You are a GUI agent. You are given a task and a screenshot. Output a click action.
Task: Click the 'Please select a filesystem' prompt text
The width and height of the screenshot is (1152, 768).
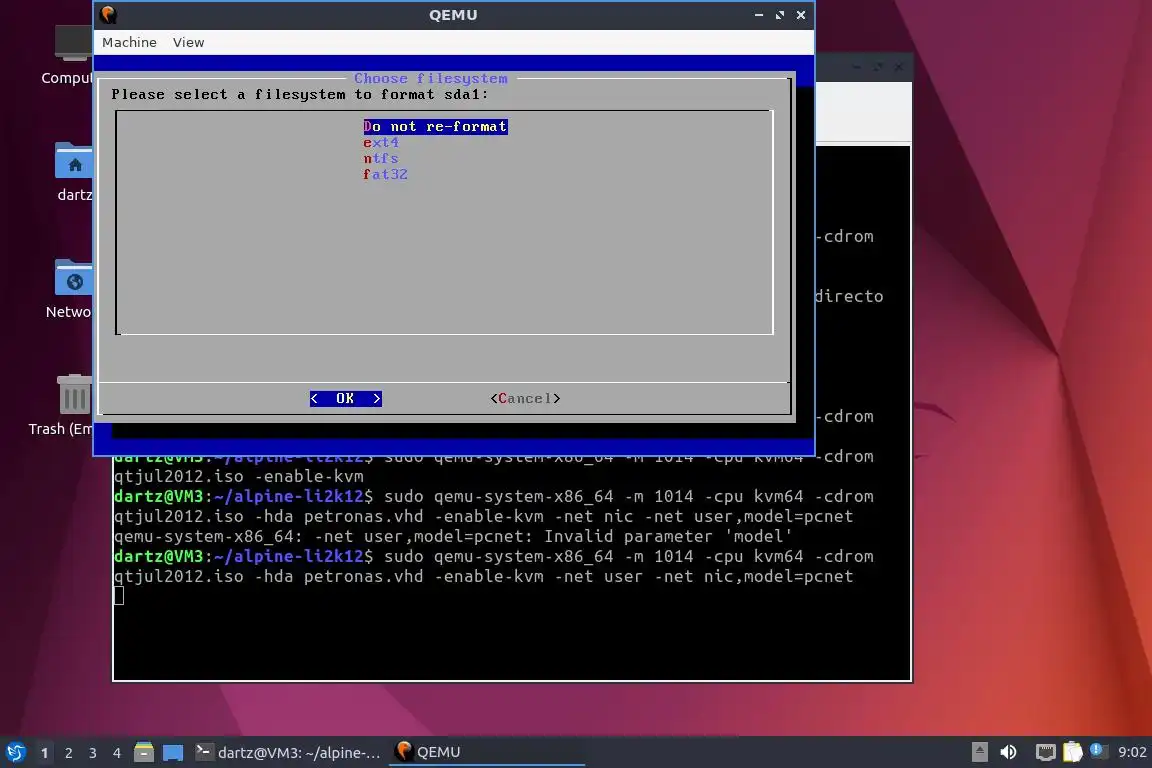click(300, 95)
